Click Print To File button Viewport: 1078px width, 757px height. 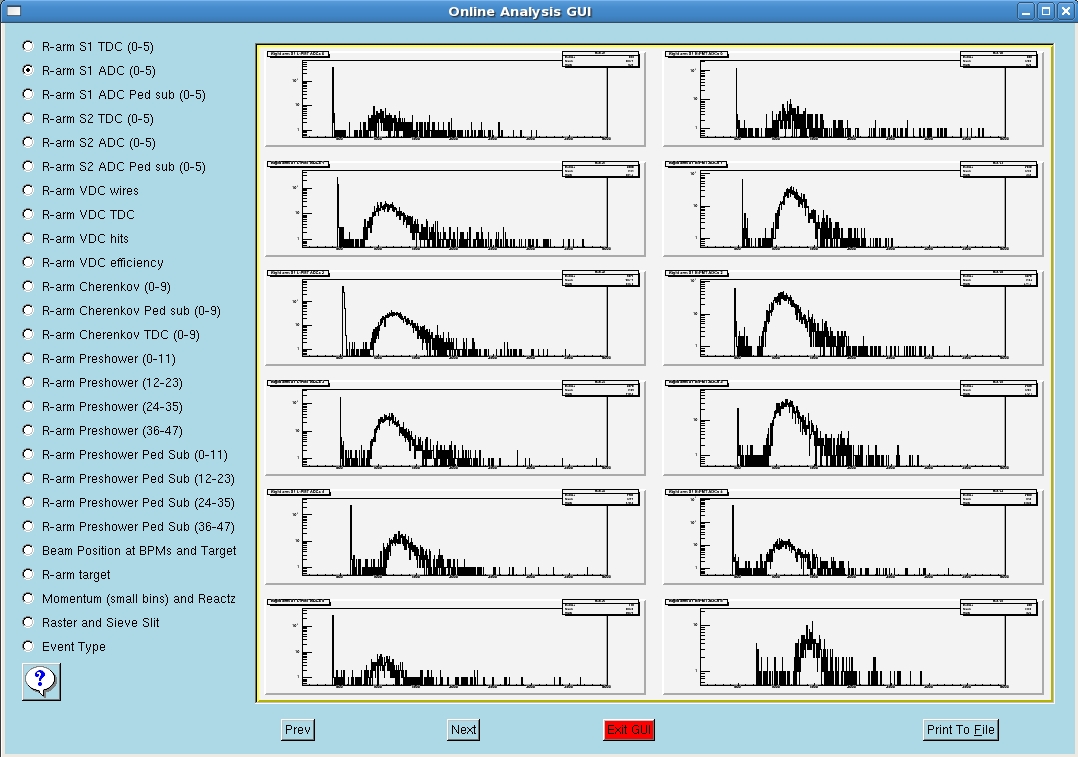[x=960, y=729]
